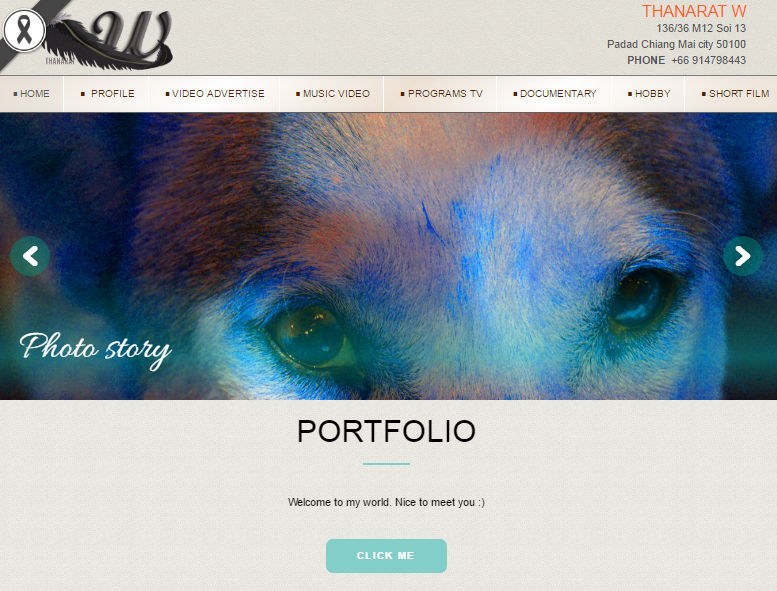This screenshot has width=777, height=591.
Task: Select VIDEO ADVERTISE in navigation
Action: click(215, 94)
